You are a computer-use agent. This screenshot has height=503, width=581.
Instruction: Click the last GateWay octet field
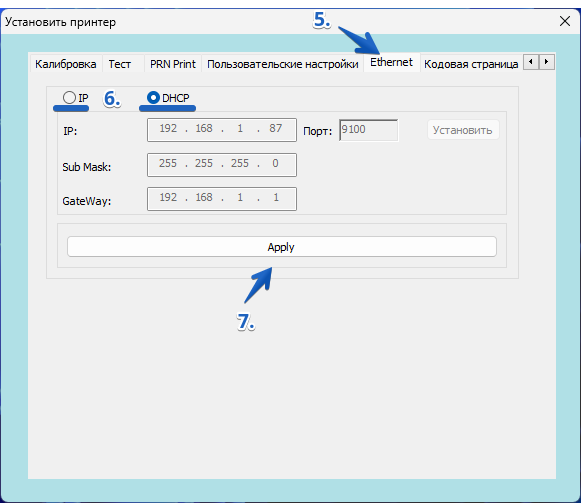point(276,198)
